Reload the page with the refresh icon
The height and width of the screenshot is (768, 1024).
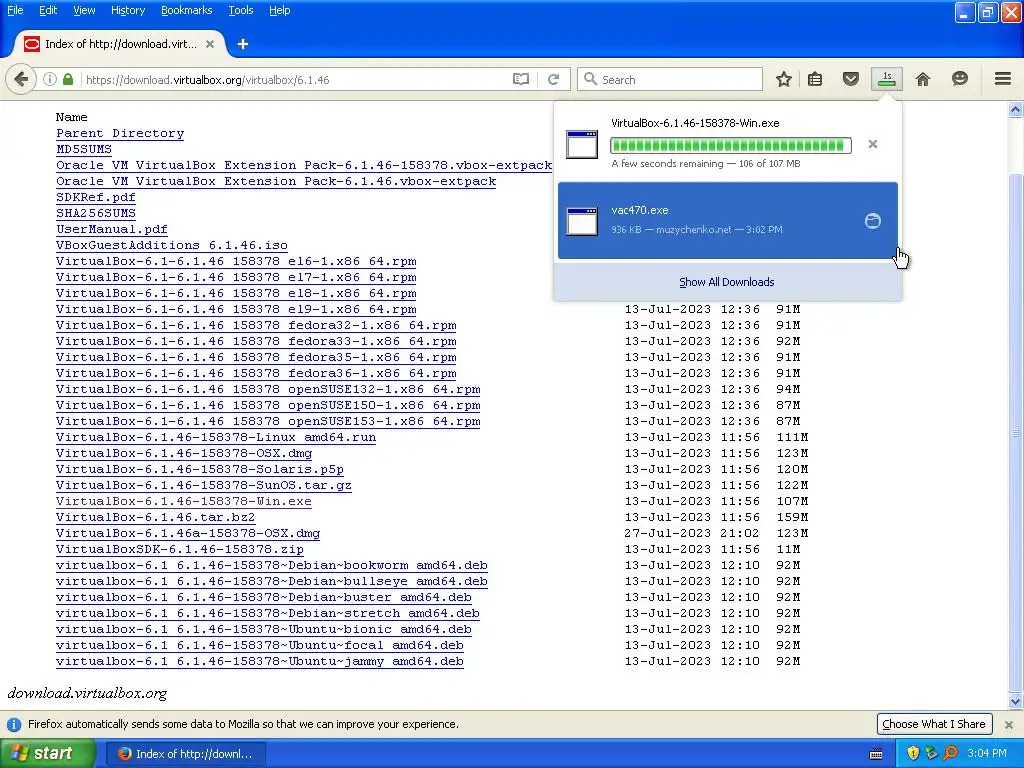[x=554, y=80]
